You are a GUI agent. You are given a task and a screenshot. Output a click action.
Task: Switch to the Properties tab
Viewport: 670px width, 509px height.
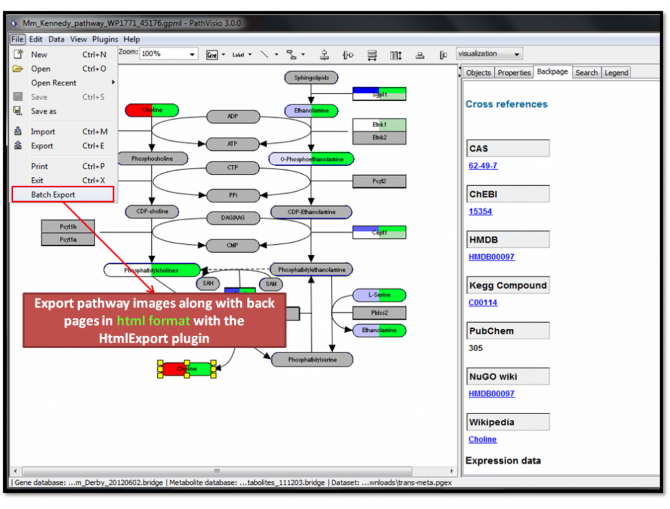pyautogui.click(x=513, y=73)
